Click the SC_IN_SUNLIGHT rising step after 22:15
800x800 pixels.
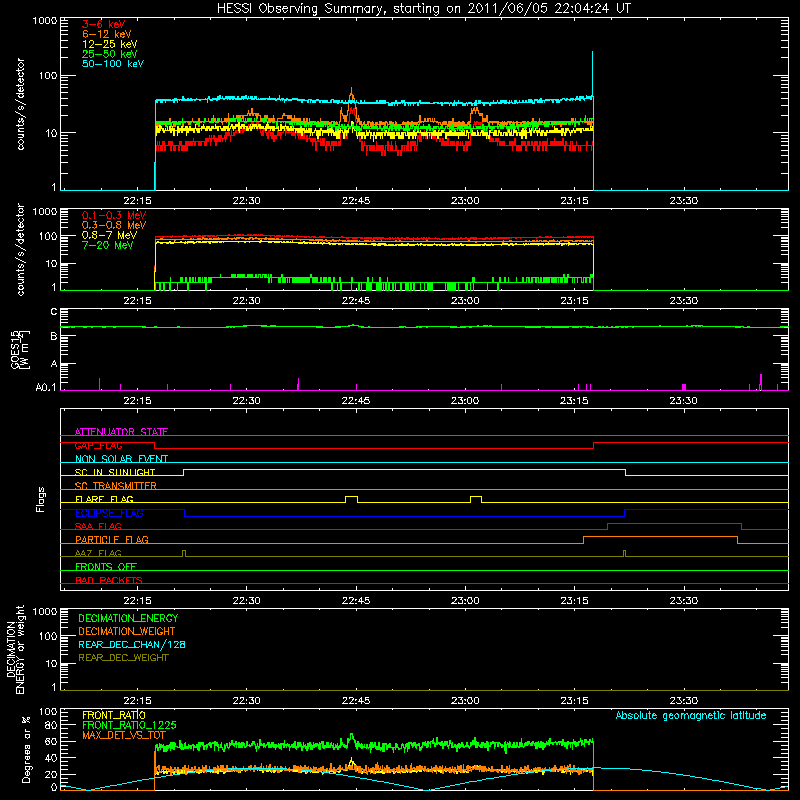coord(184,472)
